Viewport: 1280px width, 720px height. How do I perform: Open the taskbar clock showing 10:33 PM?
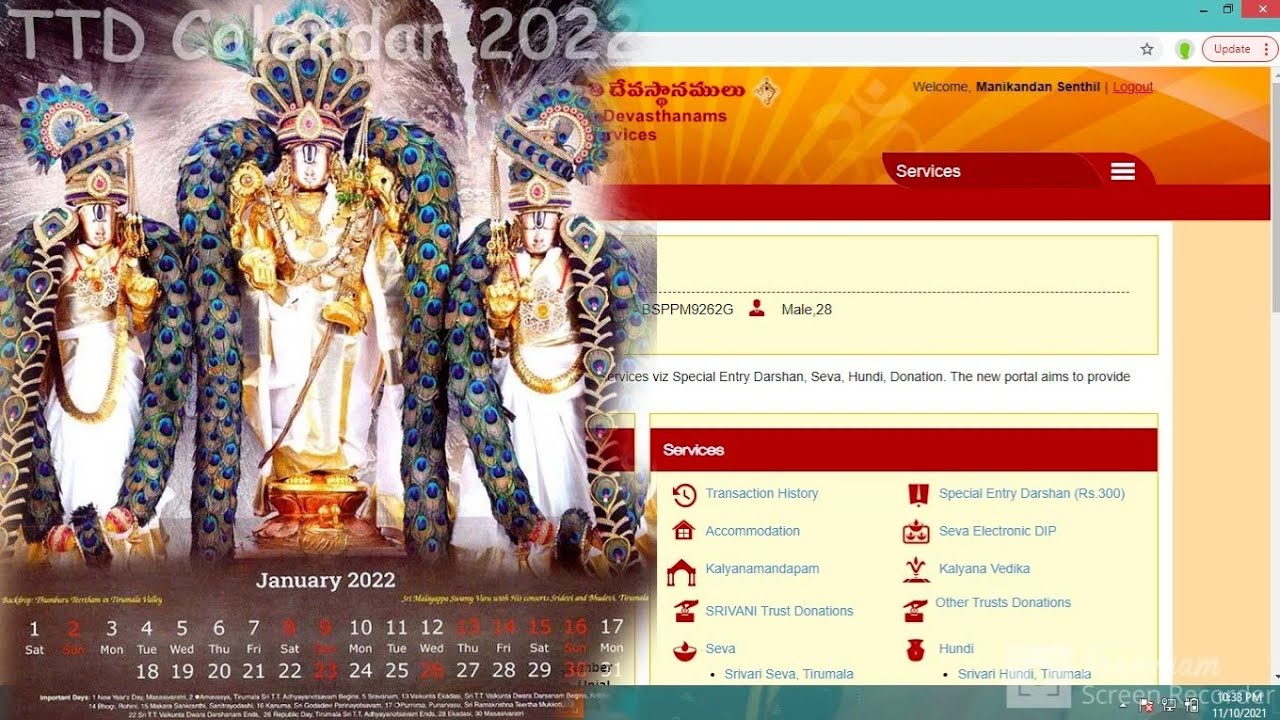[x=1240, y=705]
